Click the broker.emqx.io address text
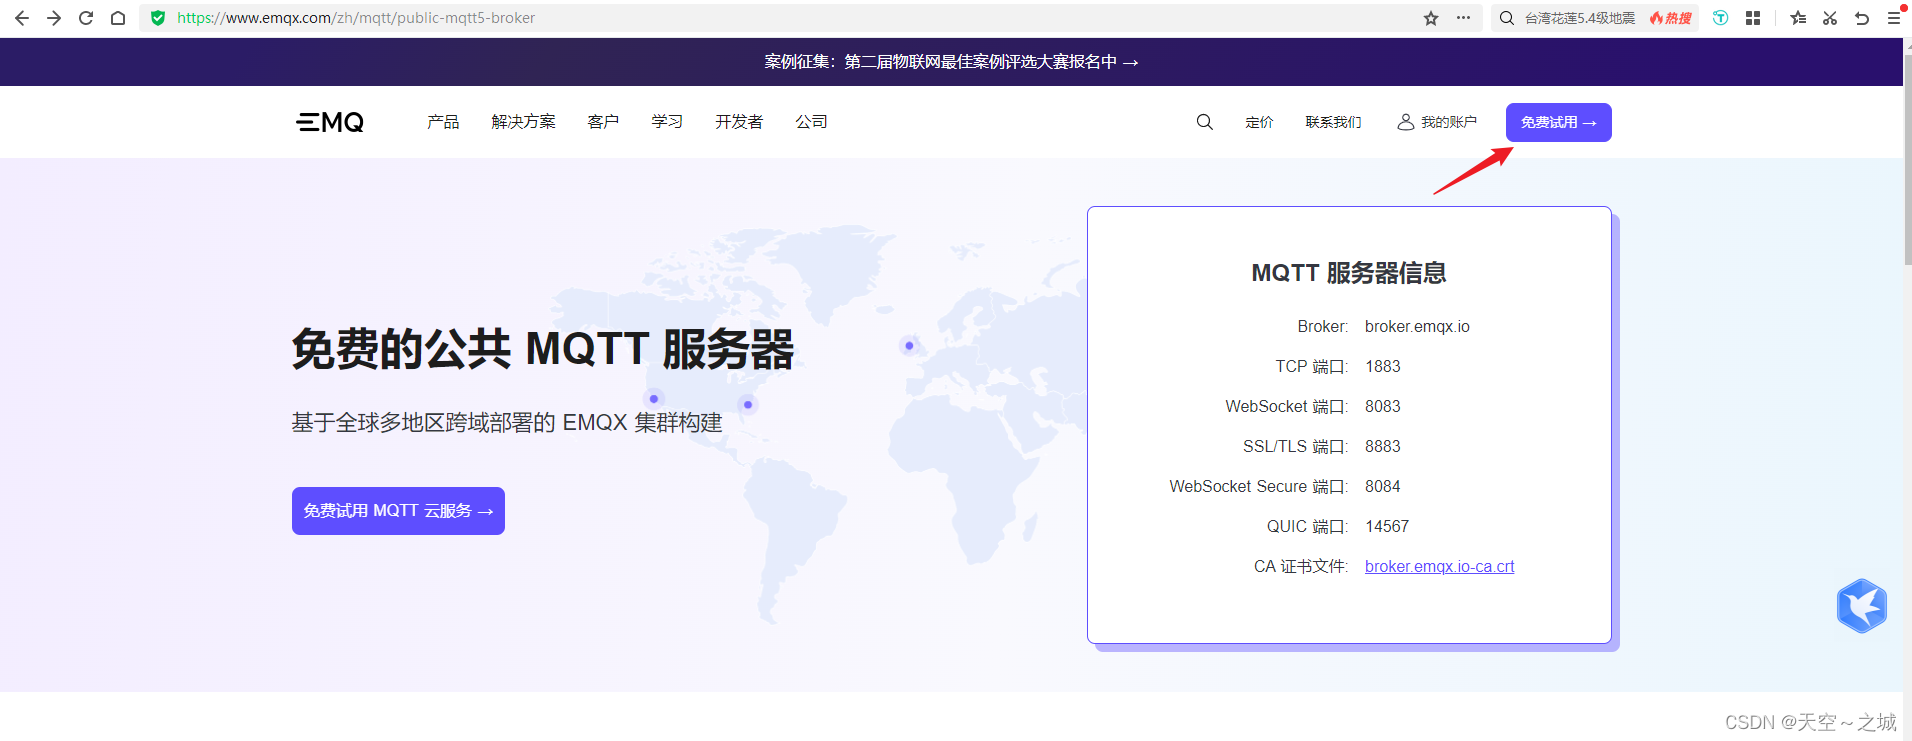1912x741 pixels. coord(1417,326)
